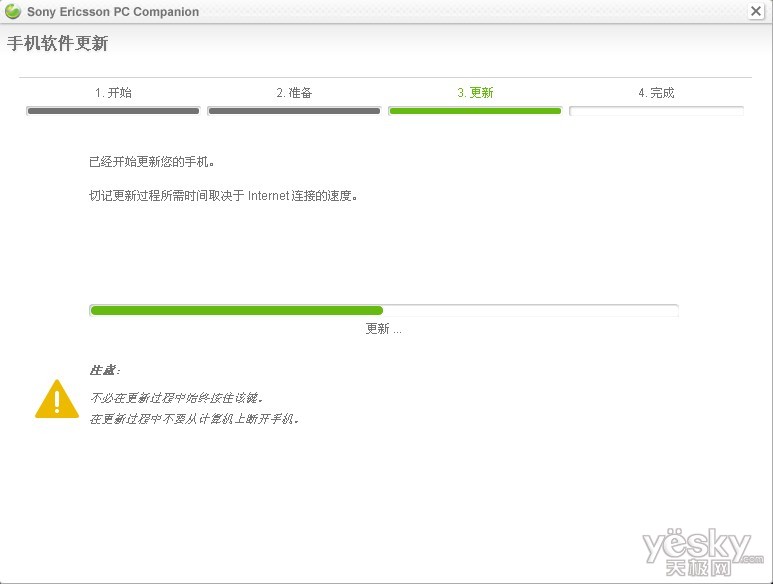Select step 3 更新 label

tap(475, 93)
